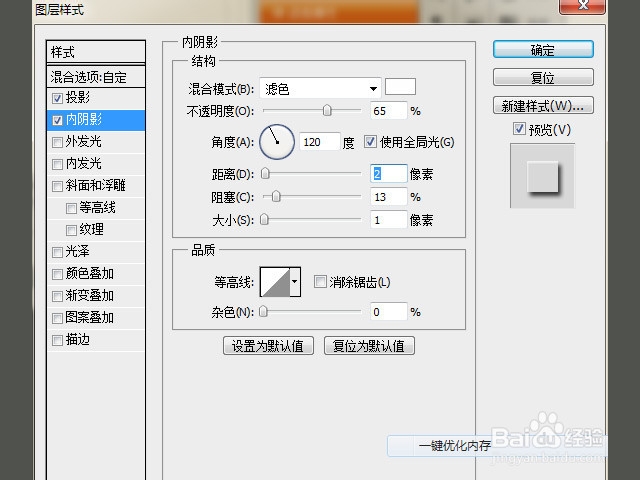
Task: Click the 等高线 contour thumbnail
Action: (x=275, y=282)
